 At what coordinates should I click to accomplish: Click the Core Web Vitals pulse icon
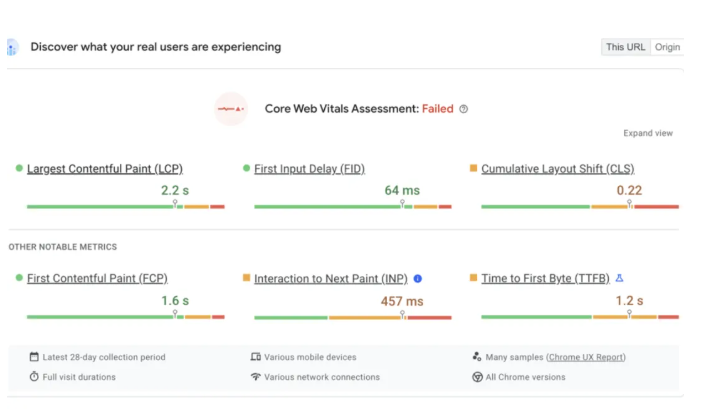[231, 108]
